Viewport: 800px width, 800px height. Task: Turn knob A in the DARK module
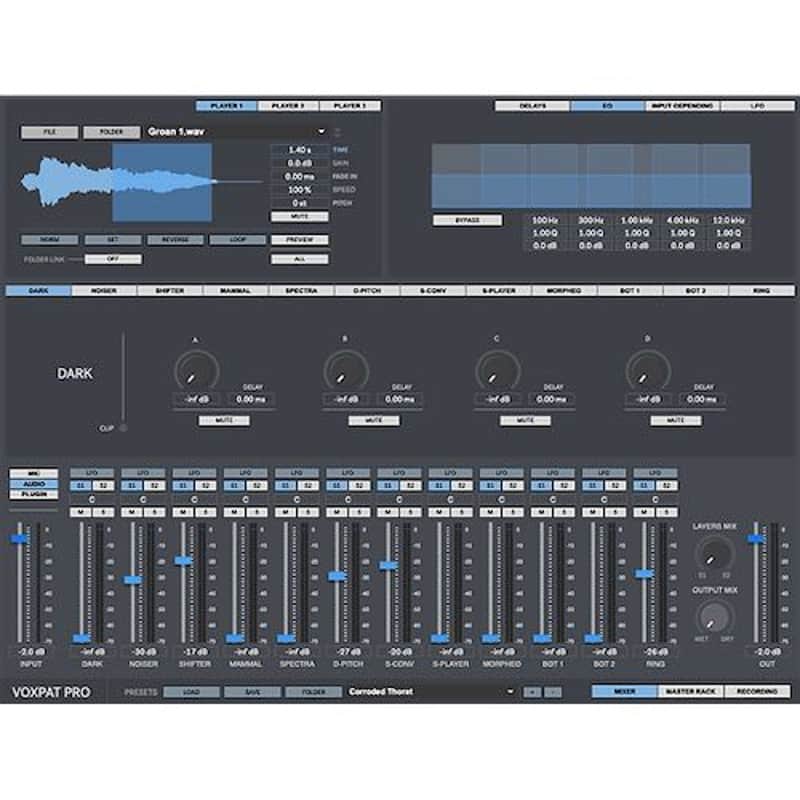point(195,370)
